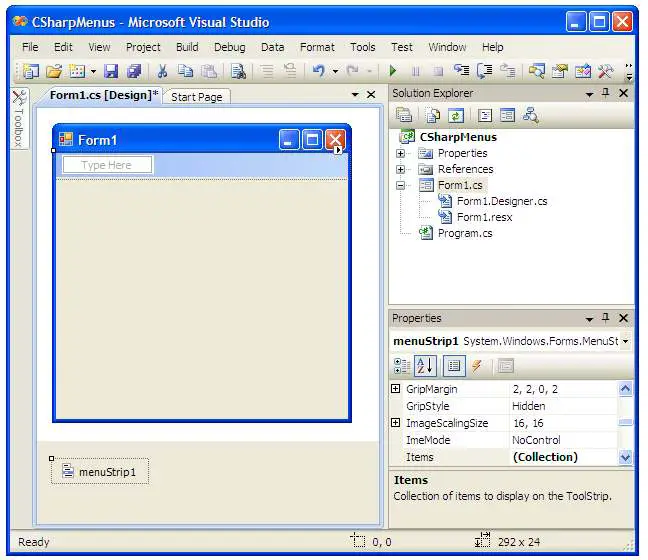This screenshot has height=560, width=648.
Task: Toggle Categorized view in Properties
Action: point(403,366)
